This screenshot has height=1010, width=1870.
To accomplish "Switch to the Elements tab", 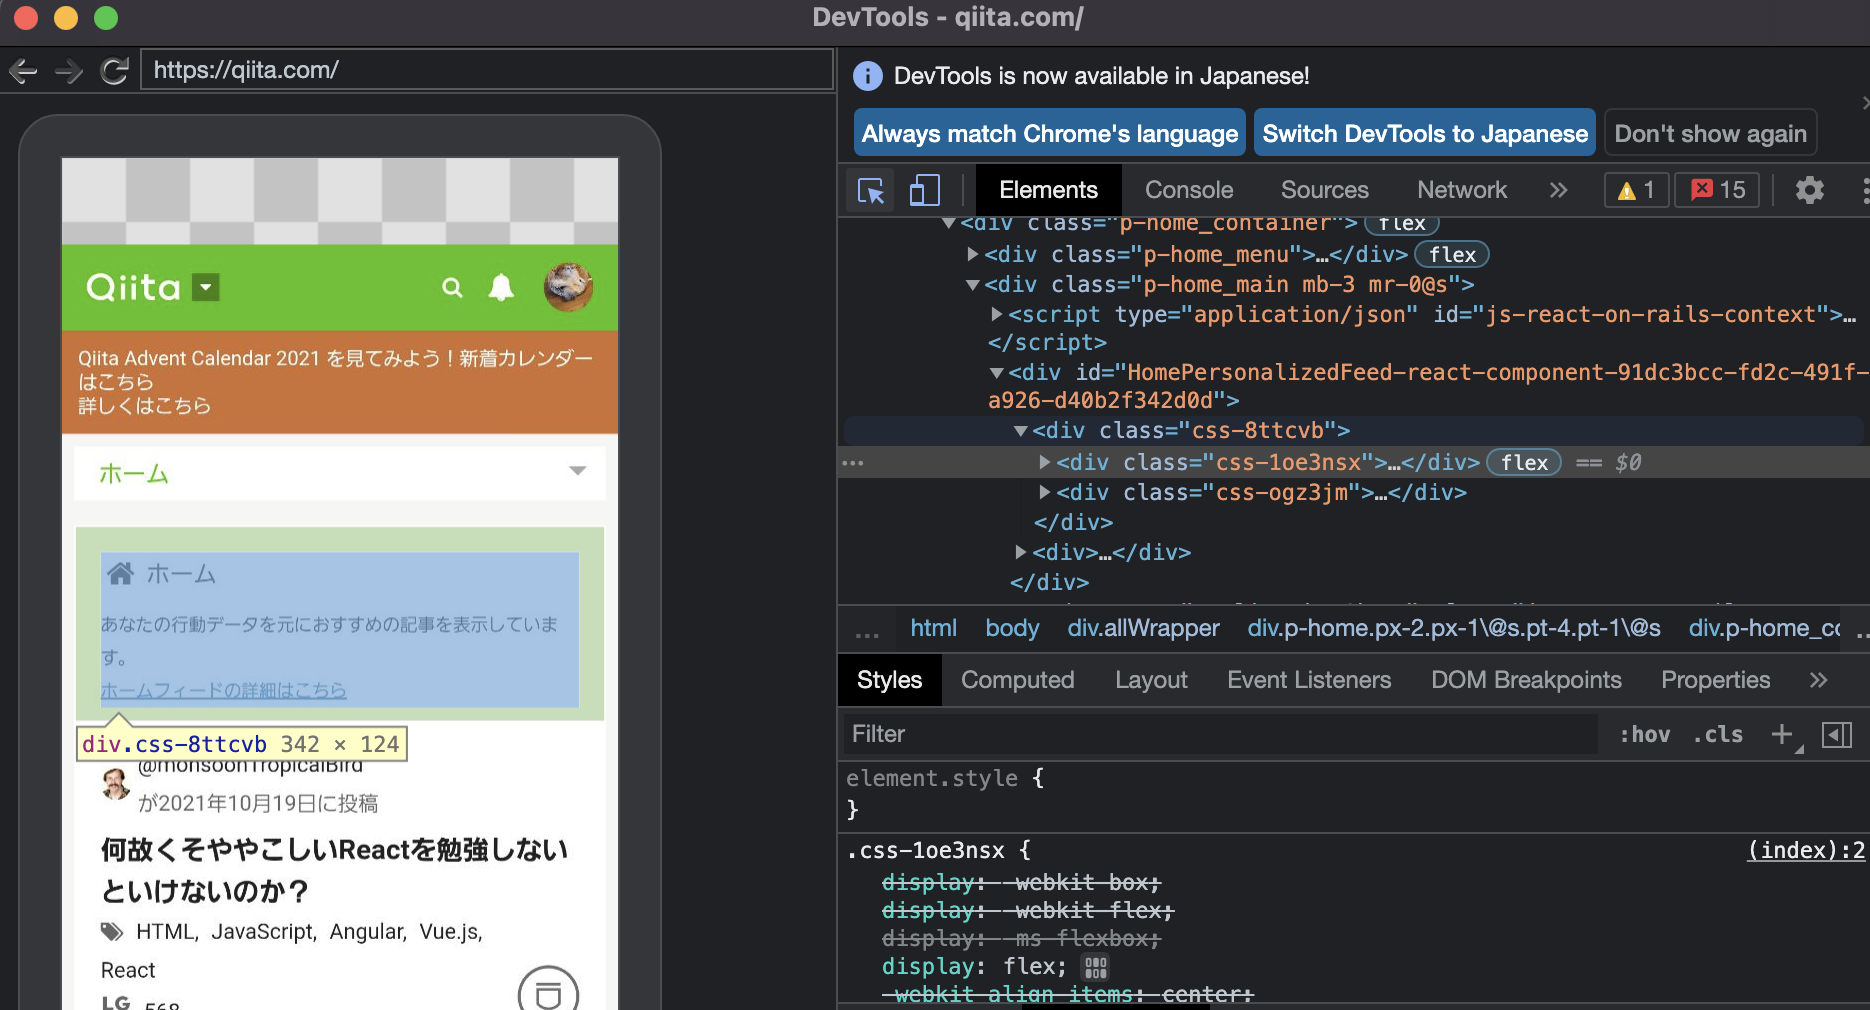I will (x=1048, y=190).
